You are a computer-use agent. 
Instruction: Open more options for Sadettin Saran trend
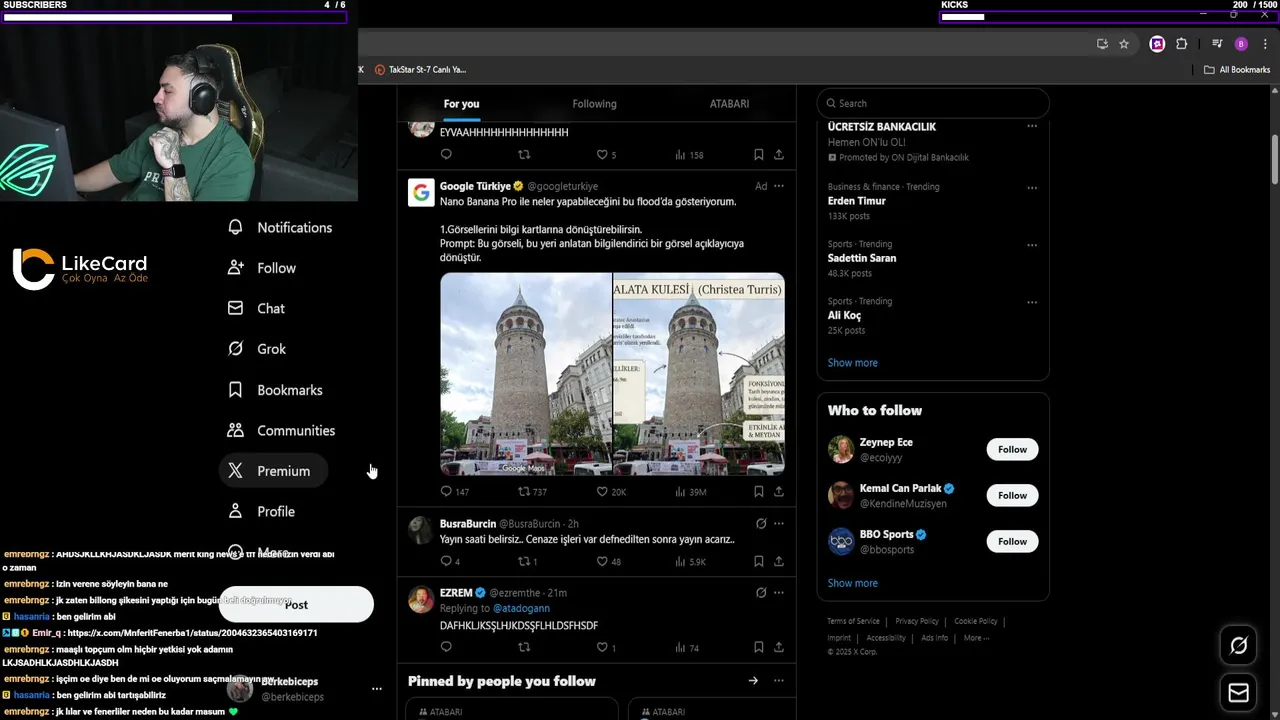tap(1032, 244)
